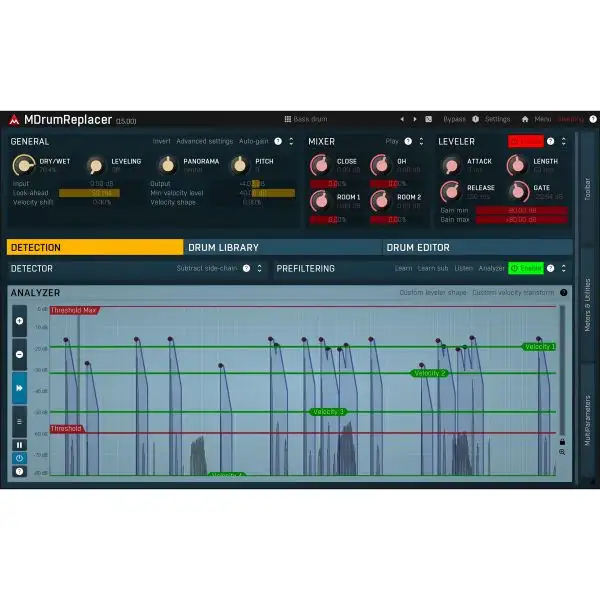
Task: Open Settings in the title bar
Action: 497,119
